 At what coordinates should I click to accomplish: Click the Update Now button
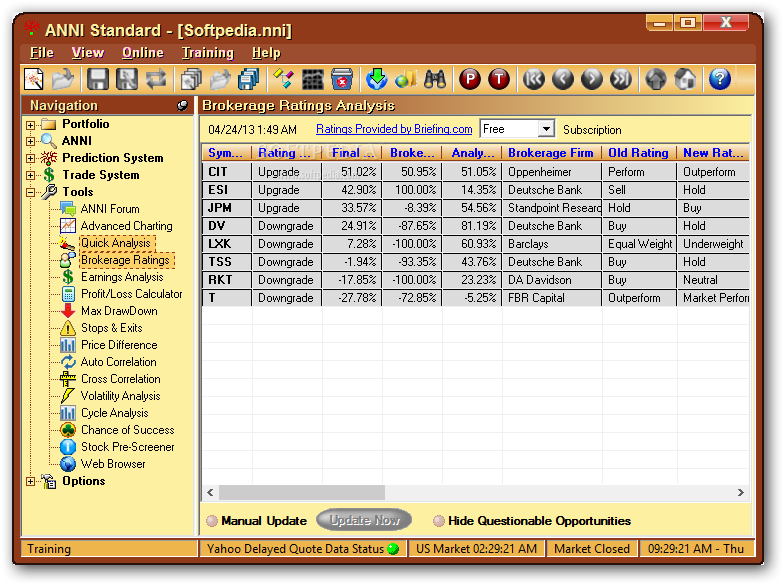tap(364, 520)
